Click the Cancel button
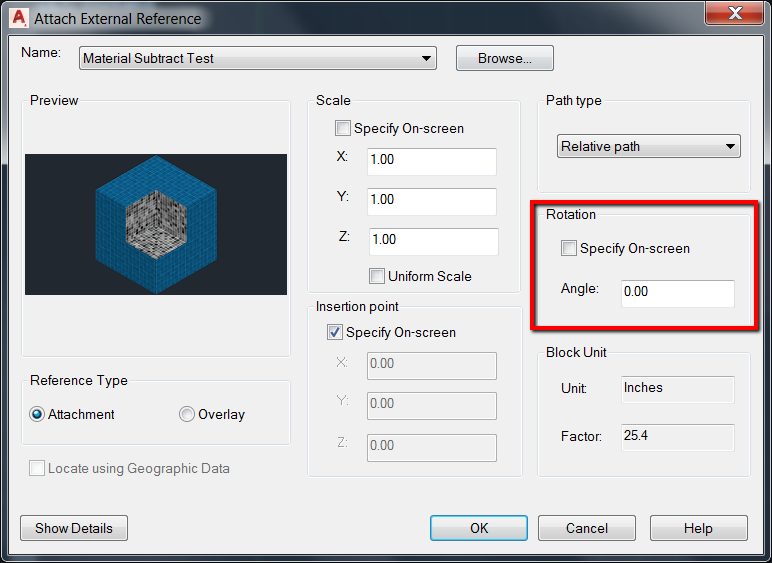 [587, 528]
